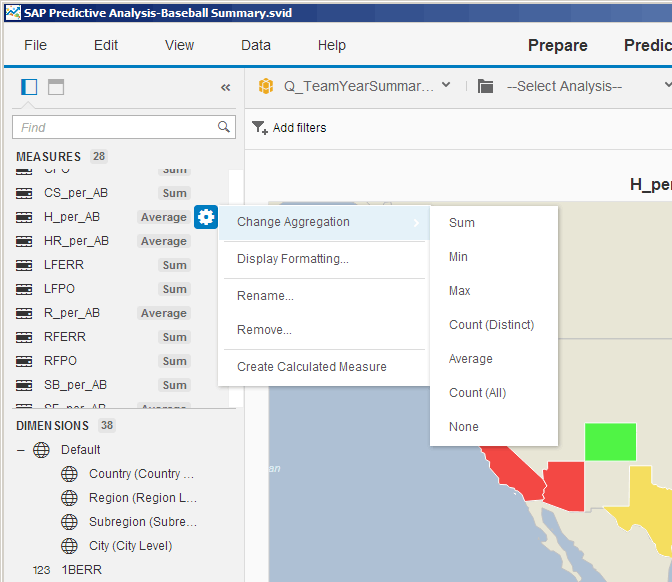Click the Sum badge on LFERR
The width and height of the screenshot is (672, 582).
[x=174, y=265]
